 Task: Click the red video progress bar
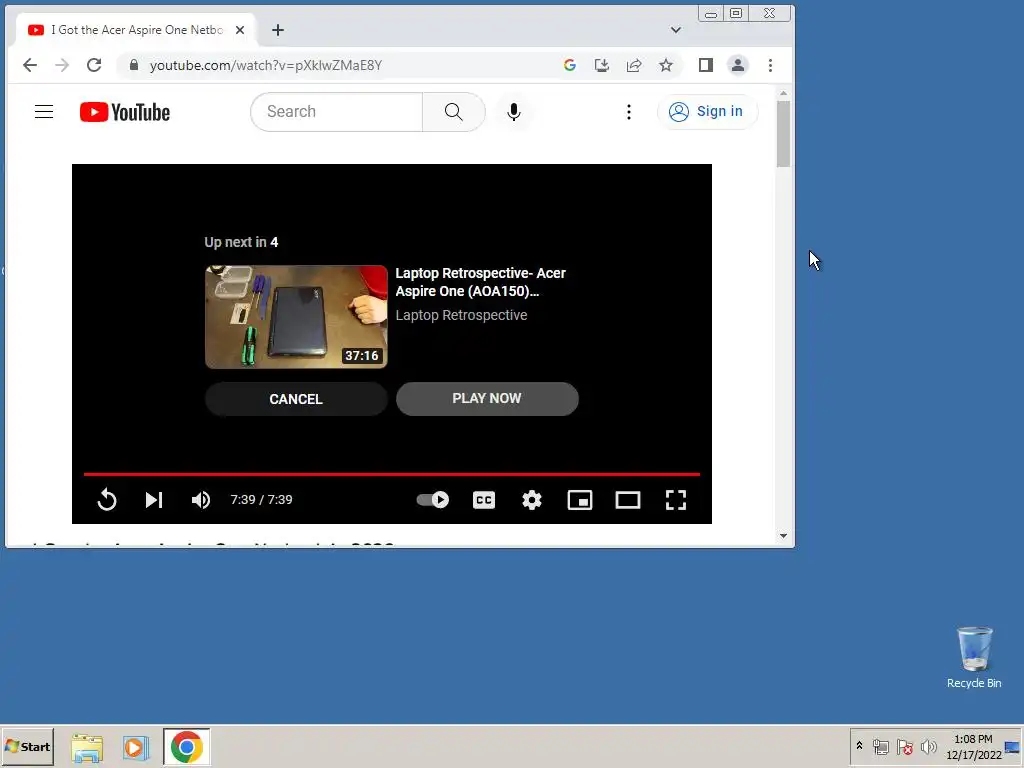tap(392, 474)
